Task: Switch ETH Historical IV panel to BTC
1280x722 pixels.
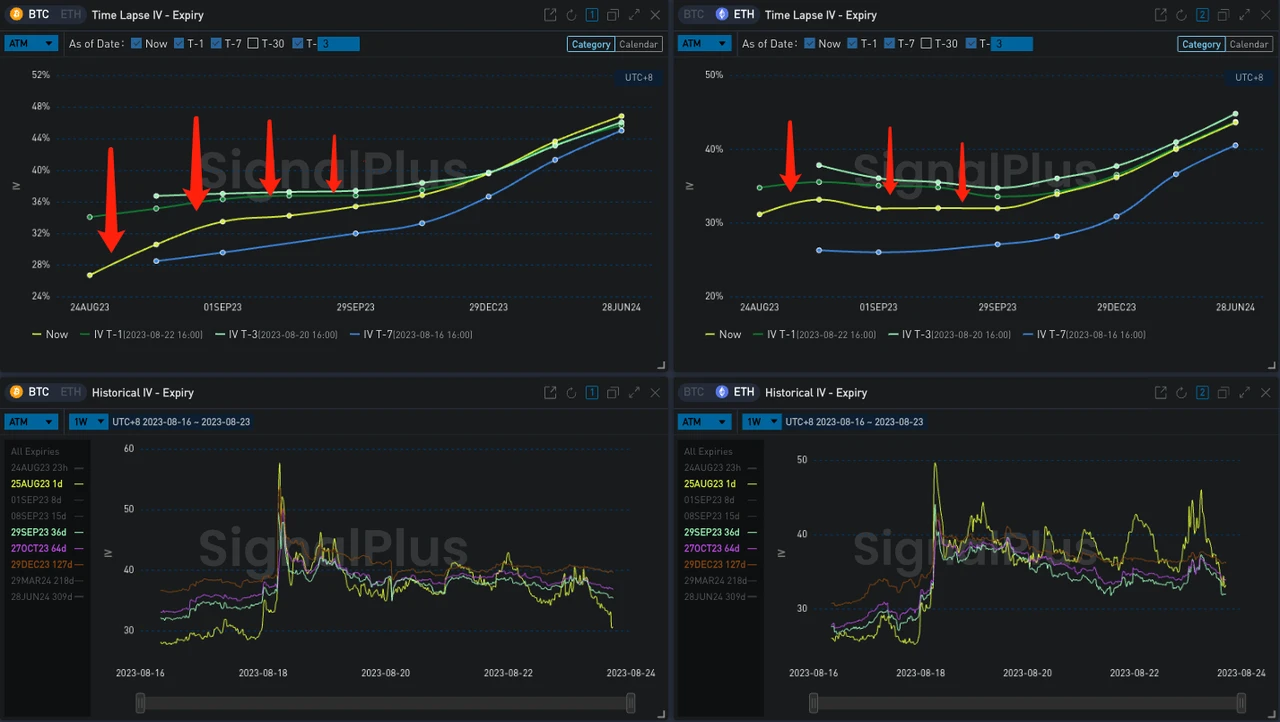Action: tap(694, 393)
